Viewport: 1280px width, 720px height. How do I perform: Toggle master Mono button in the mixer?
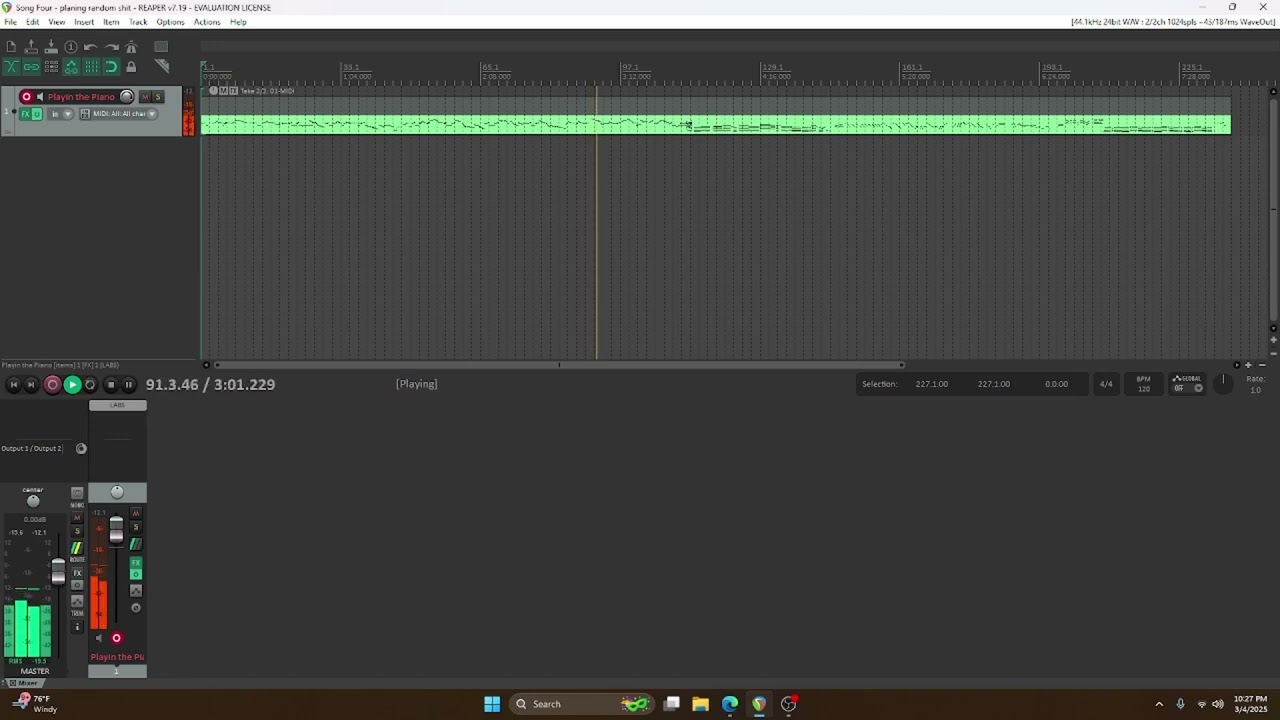tap(77, 494)
